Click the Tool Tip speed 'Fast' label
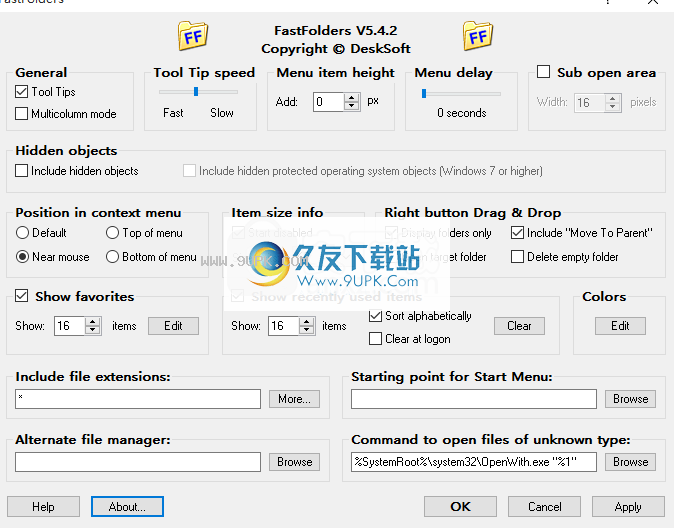The image size is (674, 528). 173,113
